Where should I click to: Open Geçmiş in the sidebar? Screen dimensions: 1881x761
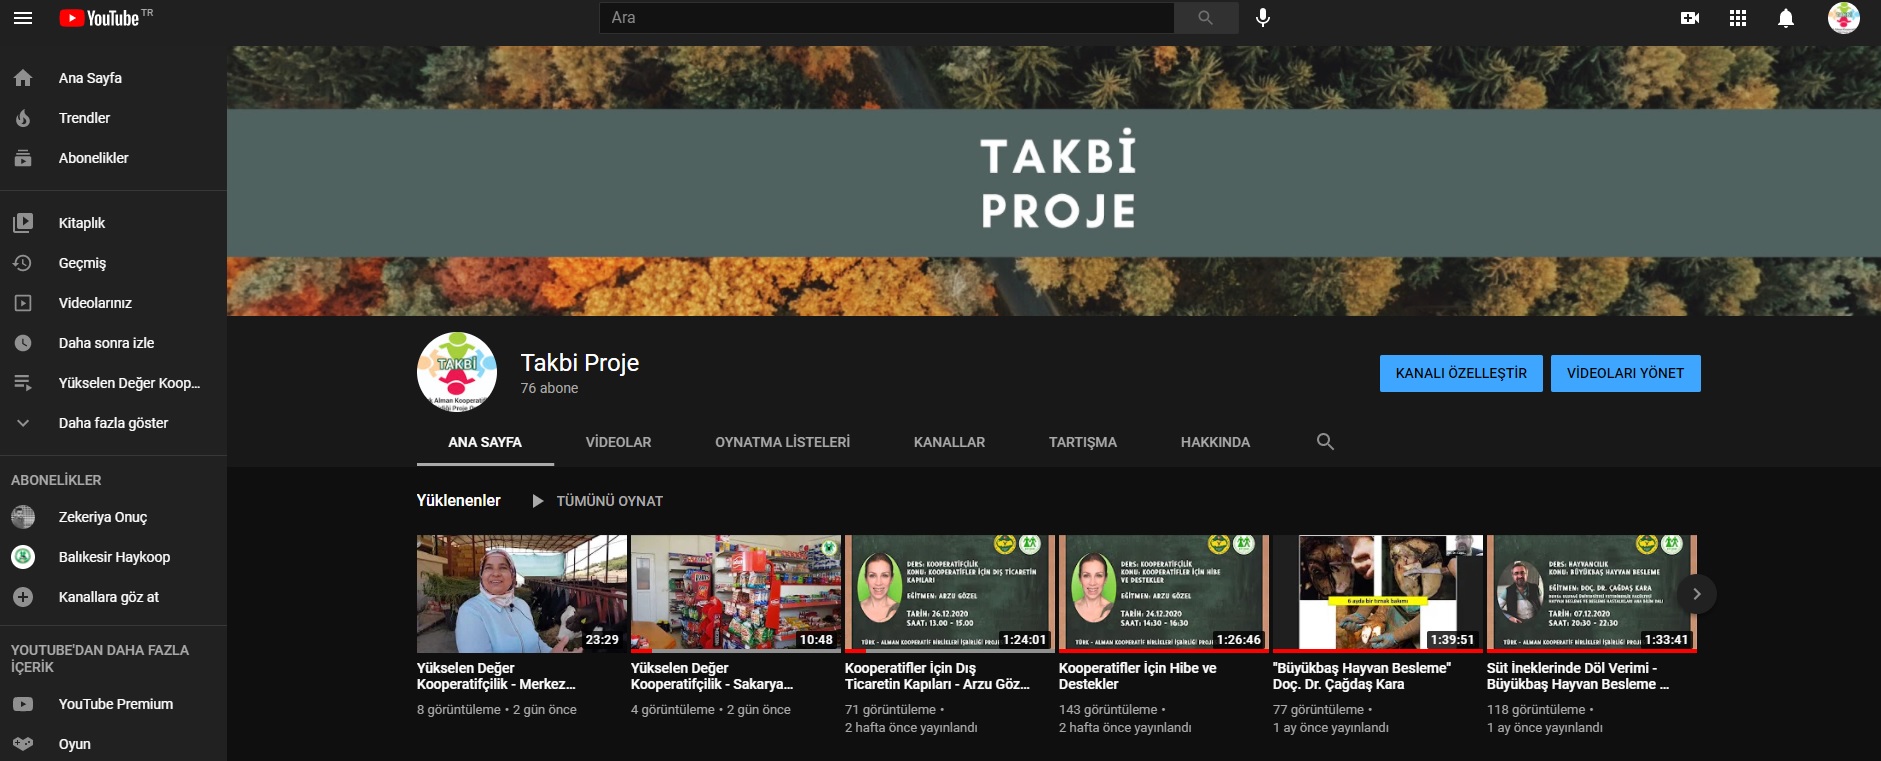point(82,263)
